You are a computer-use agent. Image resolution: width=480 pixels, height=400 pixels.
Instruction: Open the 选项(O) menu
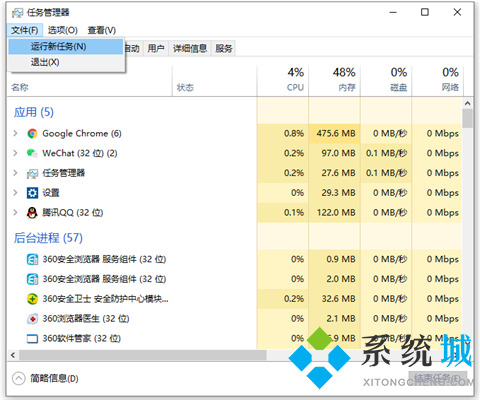coord(63,30)
